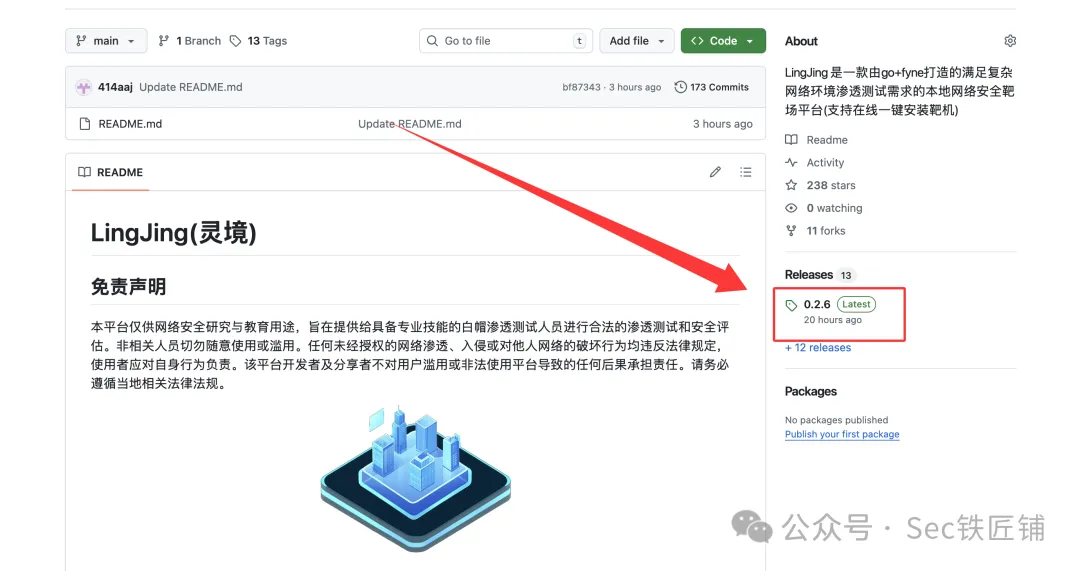Click the 3 hours ago timestamp in README.md row
Image resolution: width=1080 pixels, height=571 pixels.
coord(723,124)
